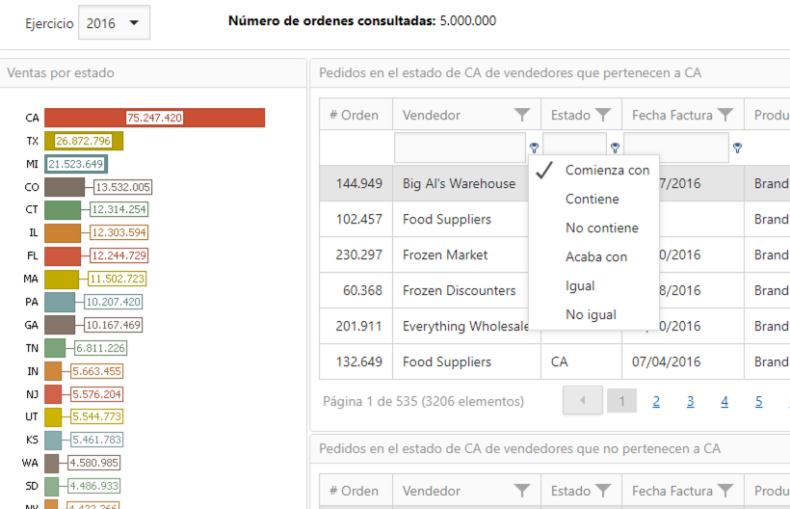Click the MI sales bar
The height and width of the screenshot is (509, 790).
point(76,164)
